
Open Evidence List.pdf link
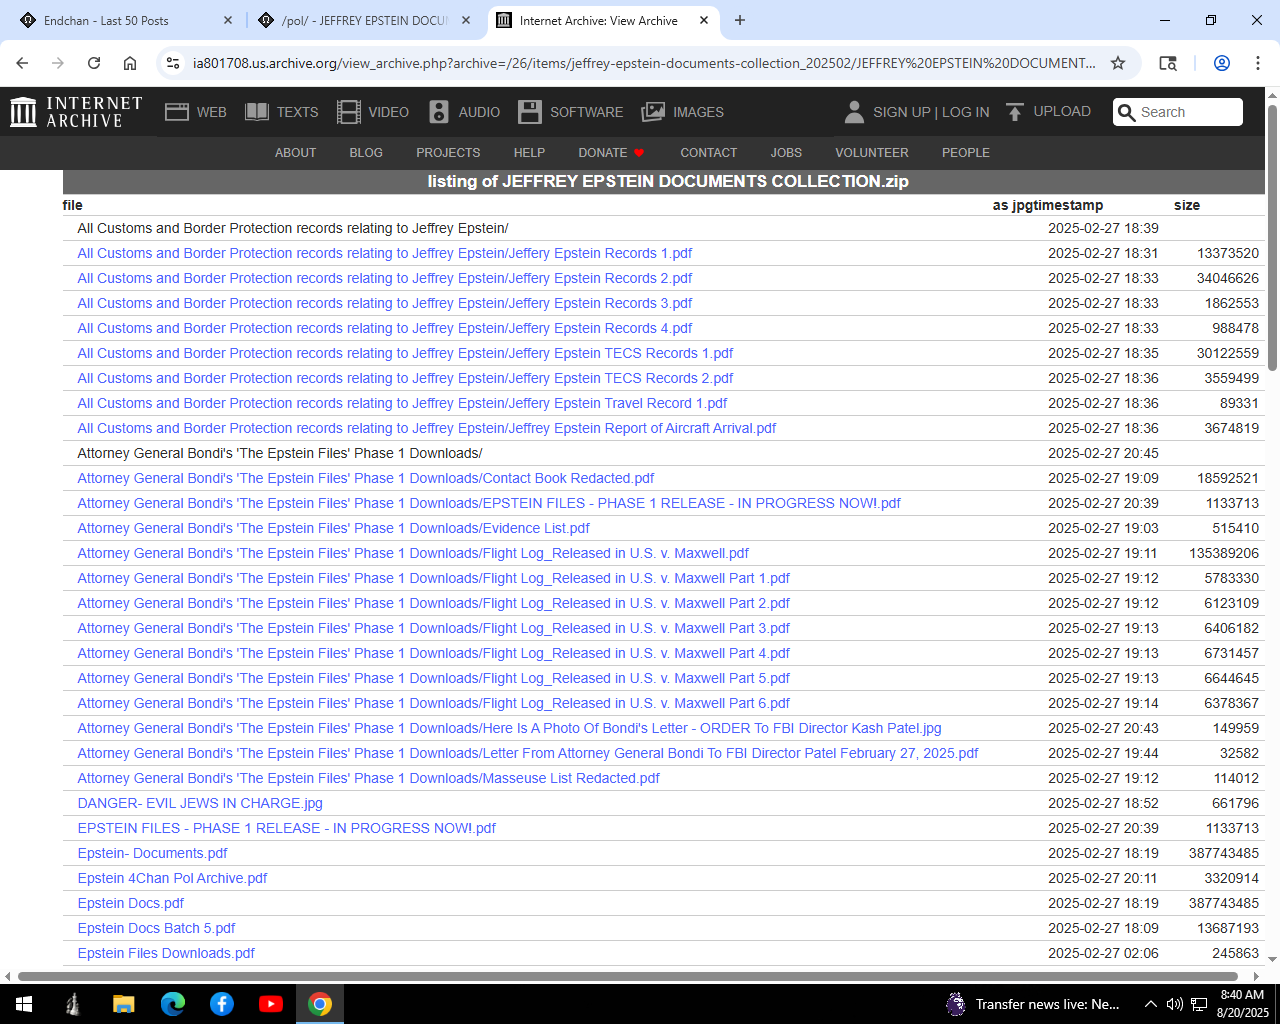(334, 528)
